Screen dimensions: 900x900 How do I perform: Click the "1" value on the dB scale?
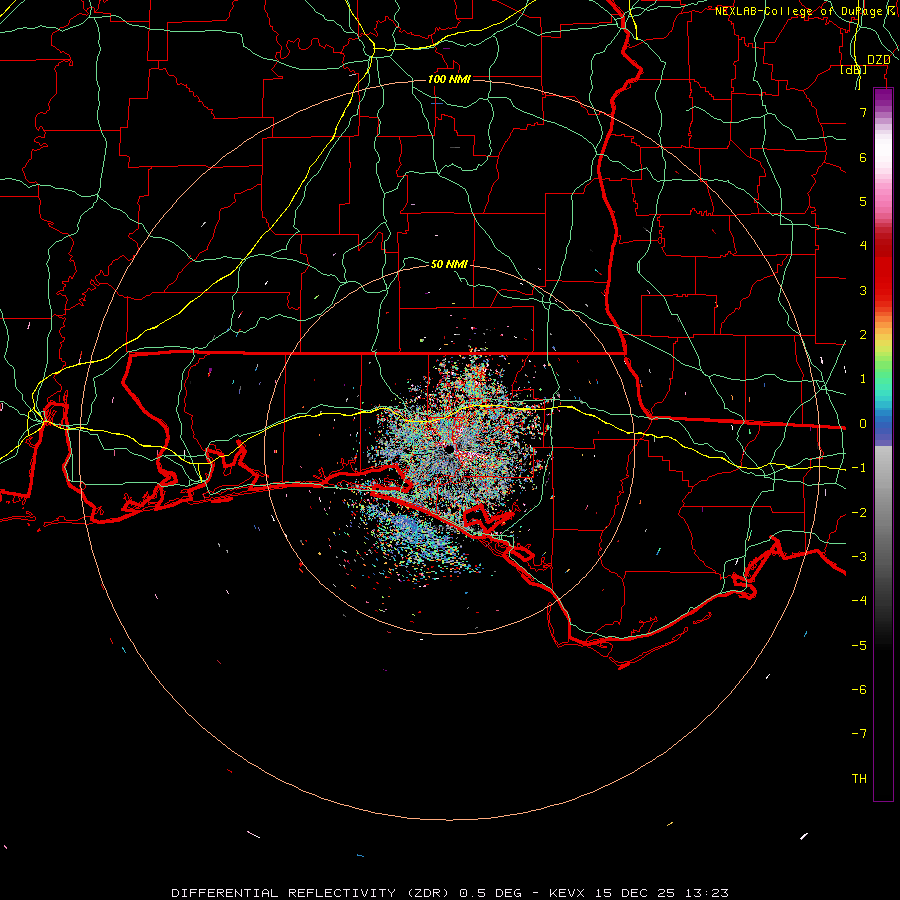pyautogui.click(x=863, y=379)
